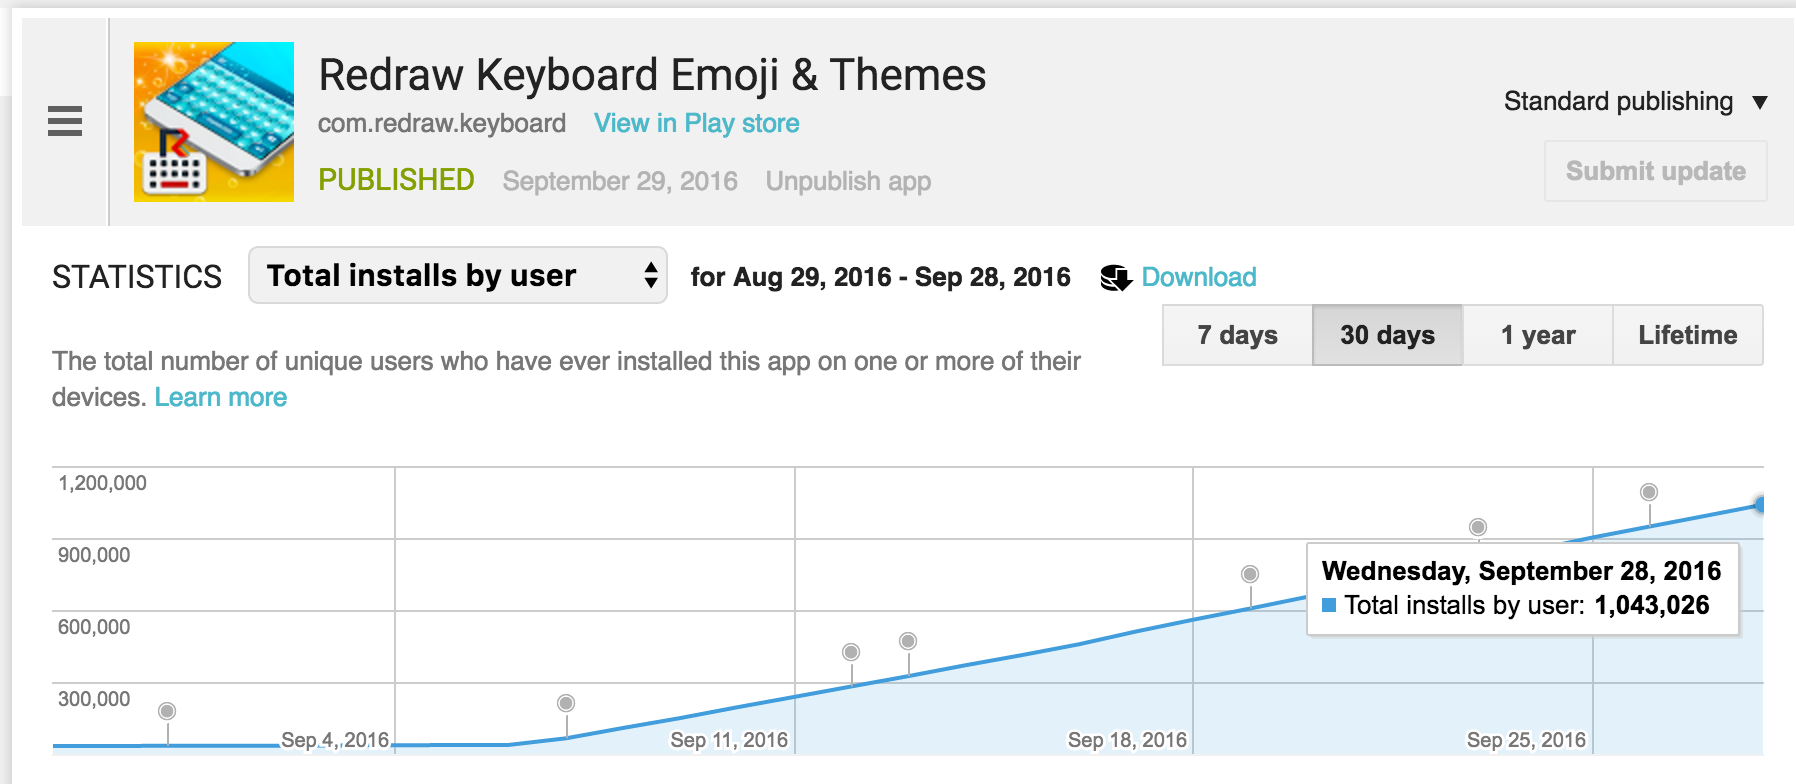Open the Total installs by user selector
This screenshot has width=1796, height=784.
coord(458,276)
